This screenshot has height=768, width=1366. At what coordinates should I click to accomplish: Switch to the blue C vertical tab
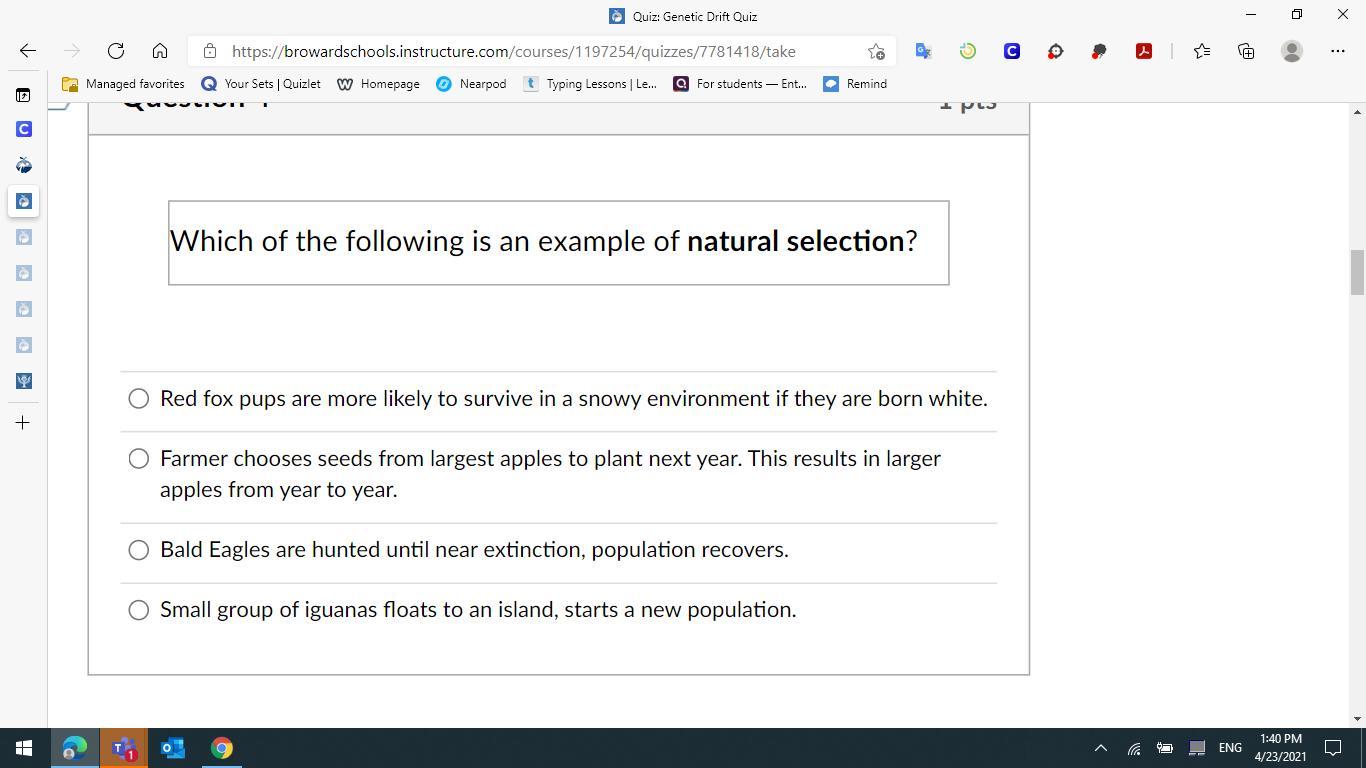23,129
